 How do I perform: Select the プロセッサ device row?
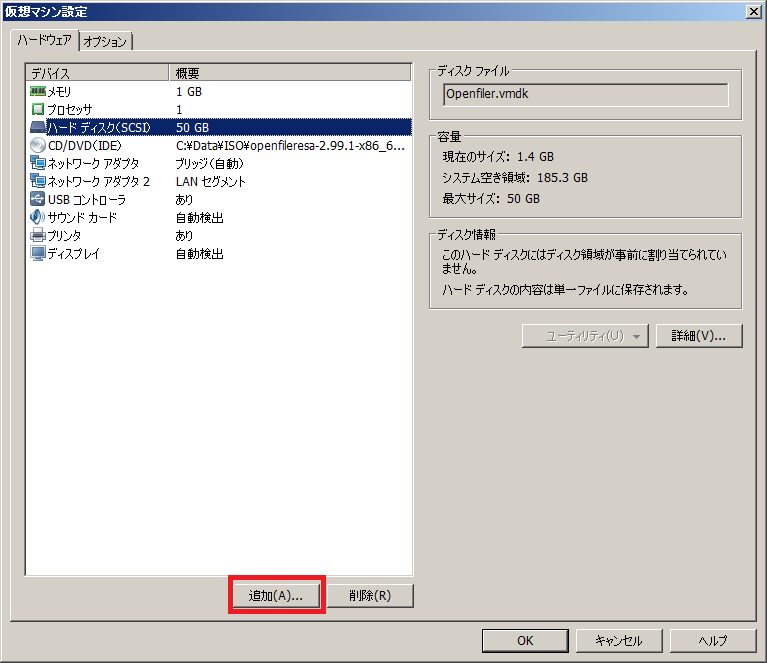(x=219, y=109)
